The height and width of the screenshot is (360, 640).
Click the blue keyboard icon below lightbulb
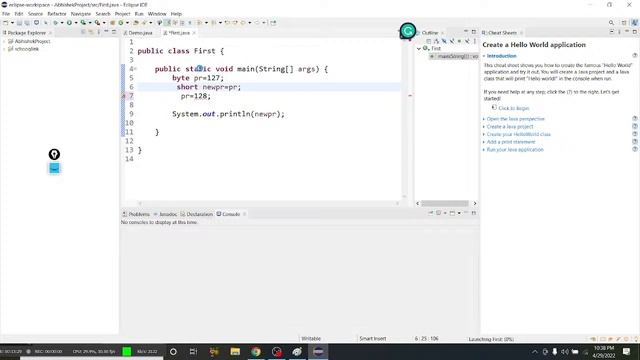click(54, 168)
